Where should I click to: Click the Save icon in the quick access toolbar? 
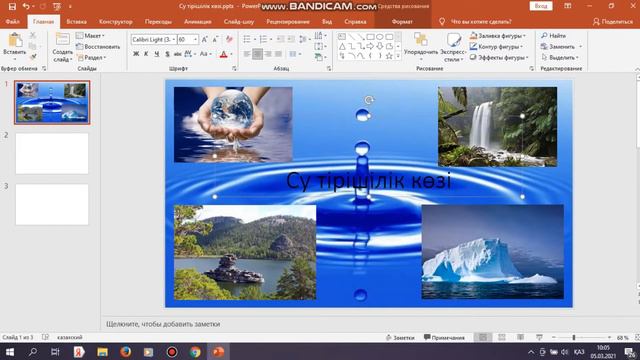(x=12, y=6)
